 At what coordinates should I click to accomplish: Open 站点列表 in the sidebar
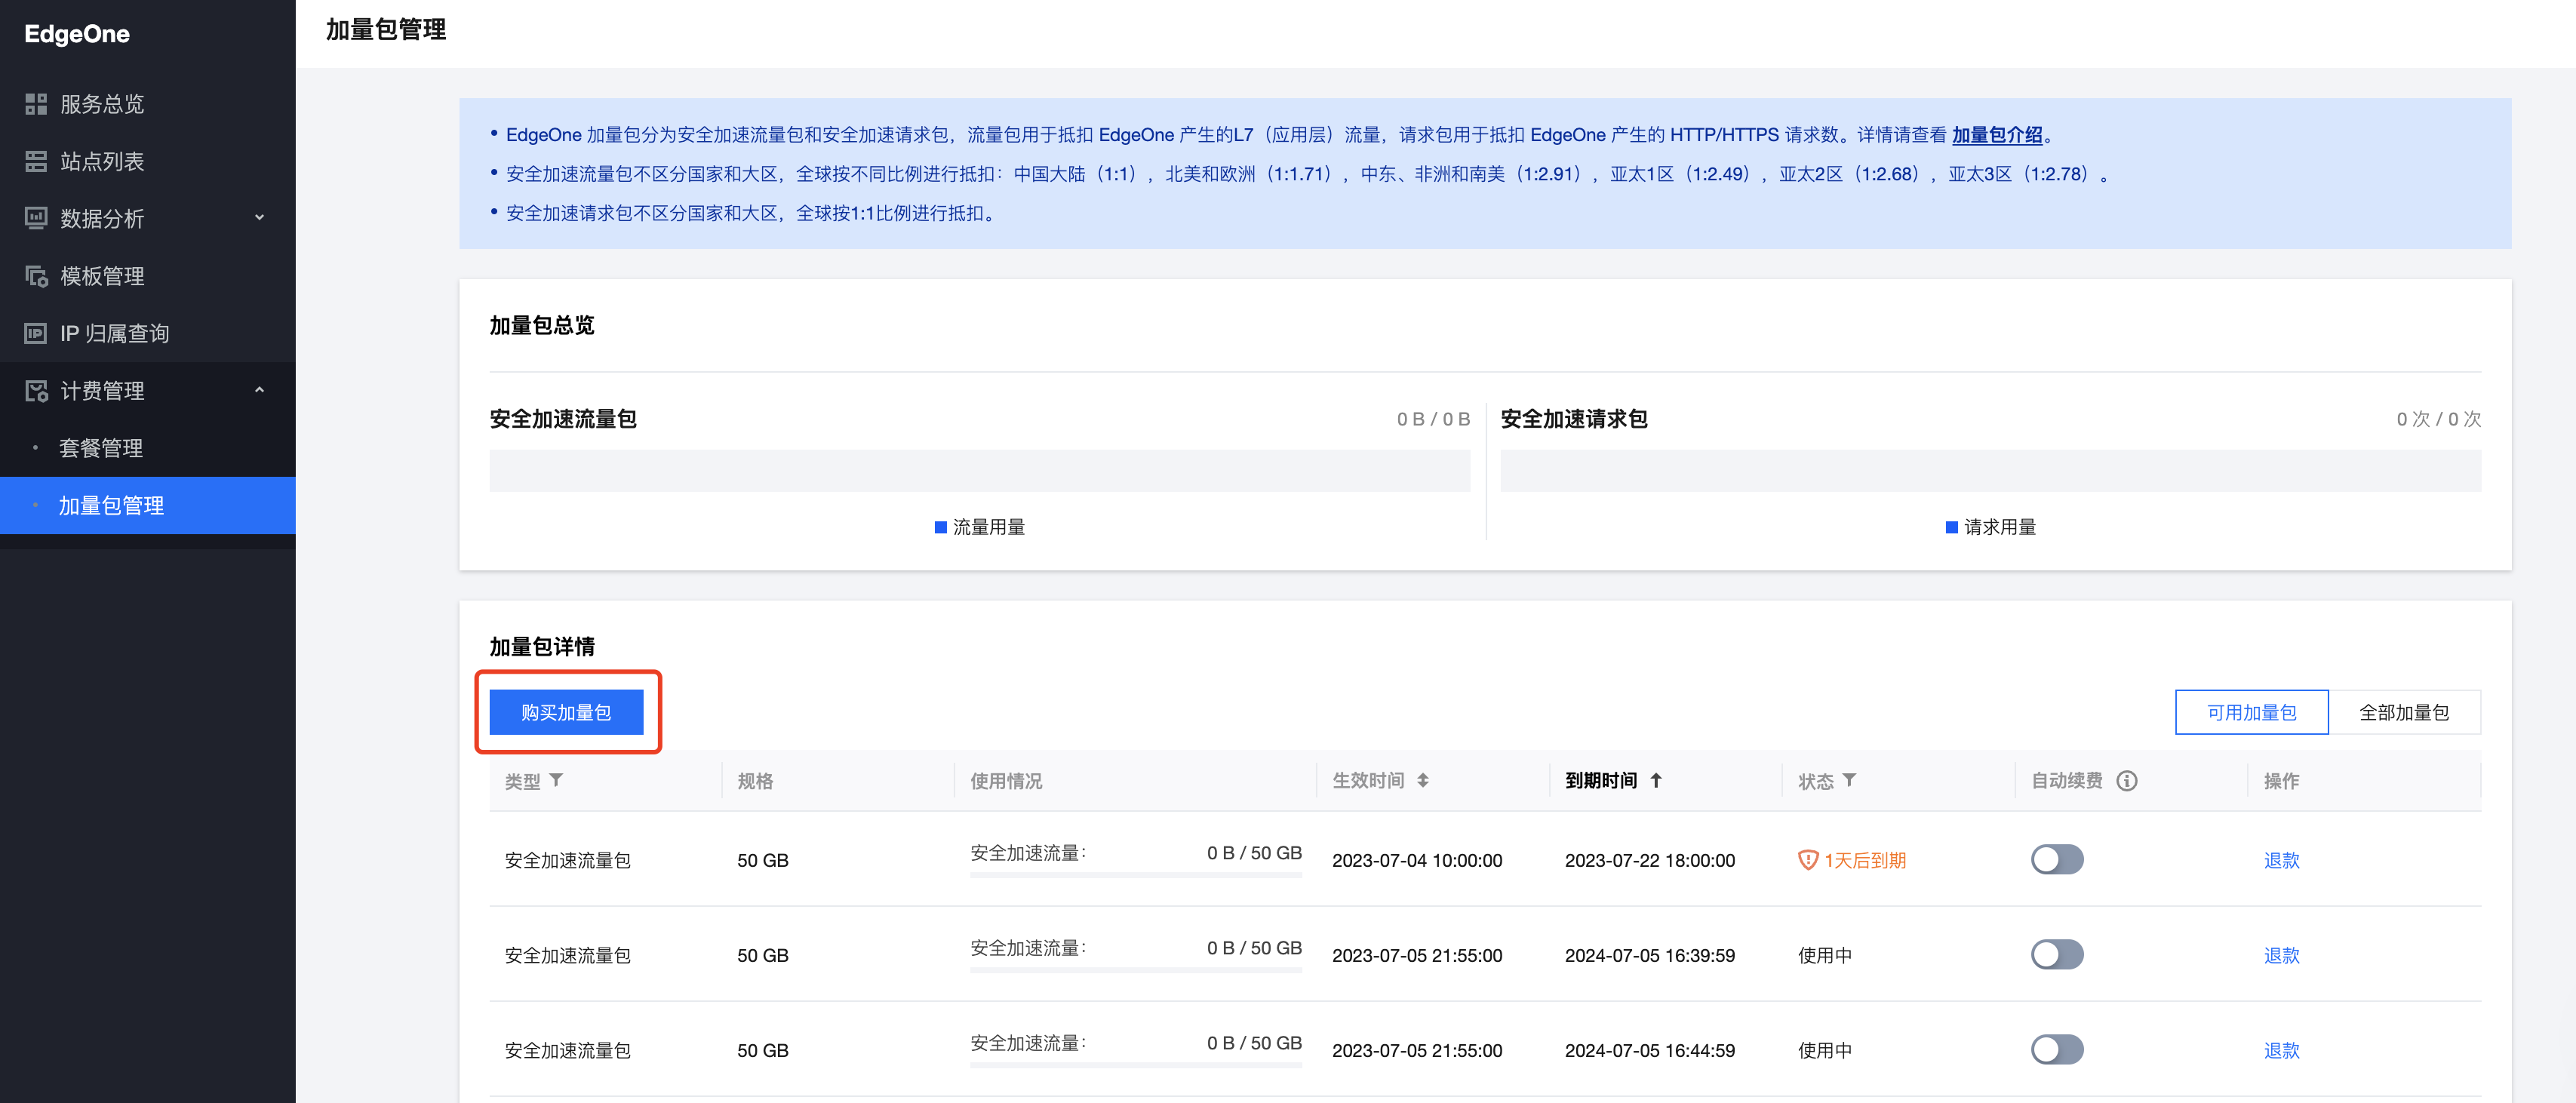point(148,161)
